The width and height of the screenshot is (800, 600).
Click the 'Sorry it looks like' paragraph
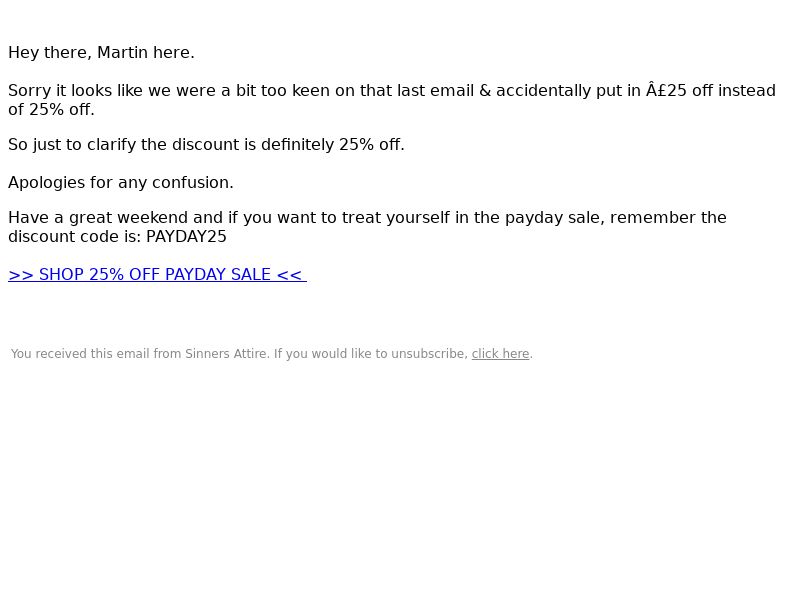click(392, 100)
